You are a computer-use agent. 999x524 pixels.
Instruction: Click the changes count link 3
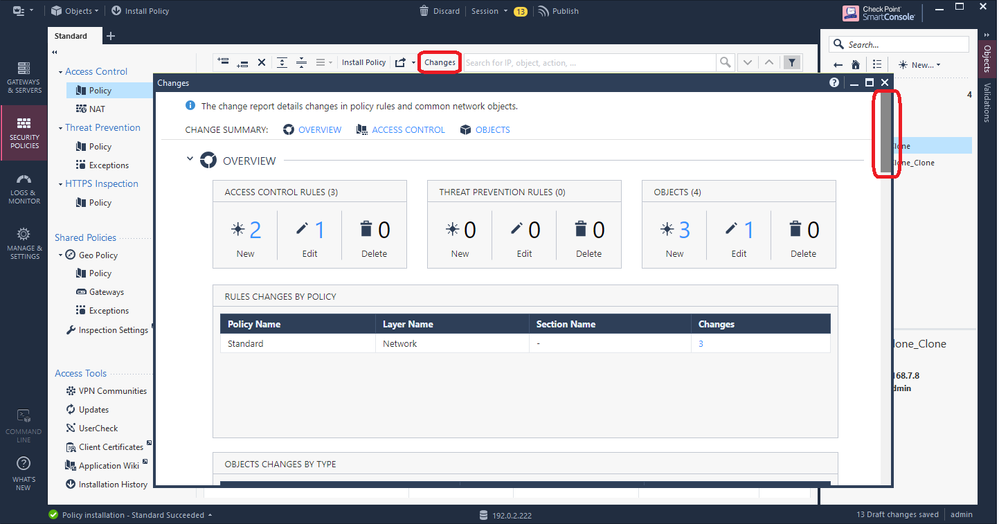701,344
